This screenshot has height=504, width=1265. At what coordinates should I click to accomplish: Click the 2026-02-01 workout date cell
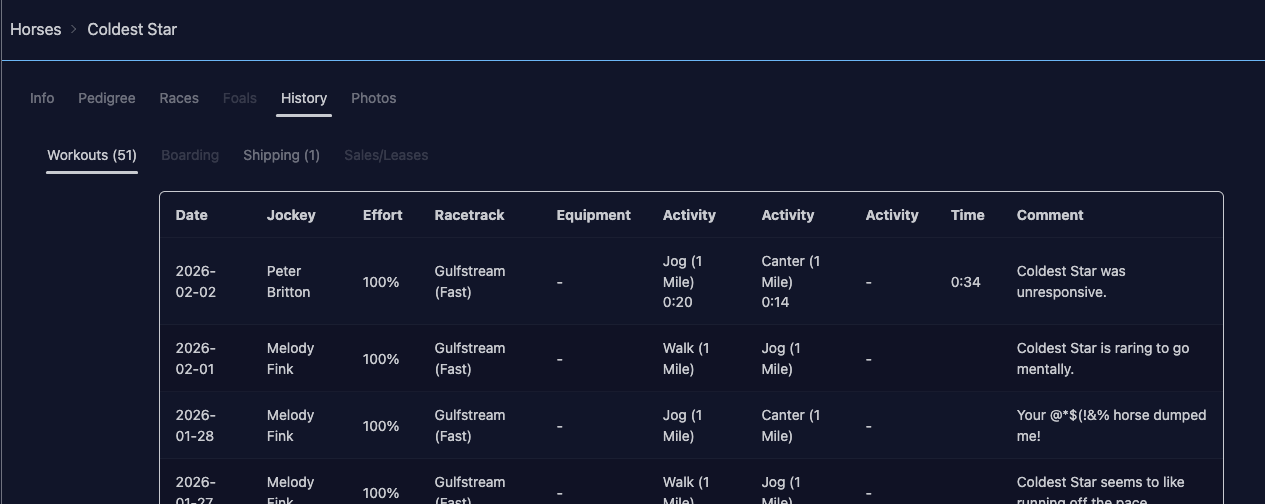(x=196, y=359)
